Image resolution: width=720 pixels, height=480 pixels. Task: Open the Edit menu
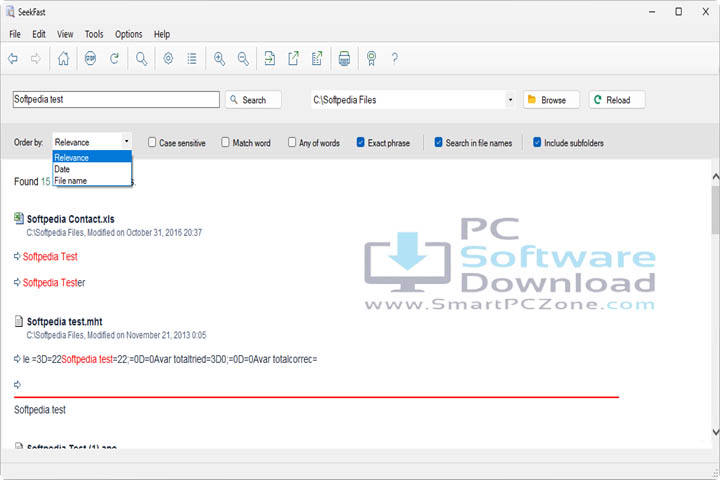[x=39, y=34]
